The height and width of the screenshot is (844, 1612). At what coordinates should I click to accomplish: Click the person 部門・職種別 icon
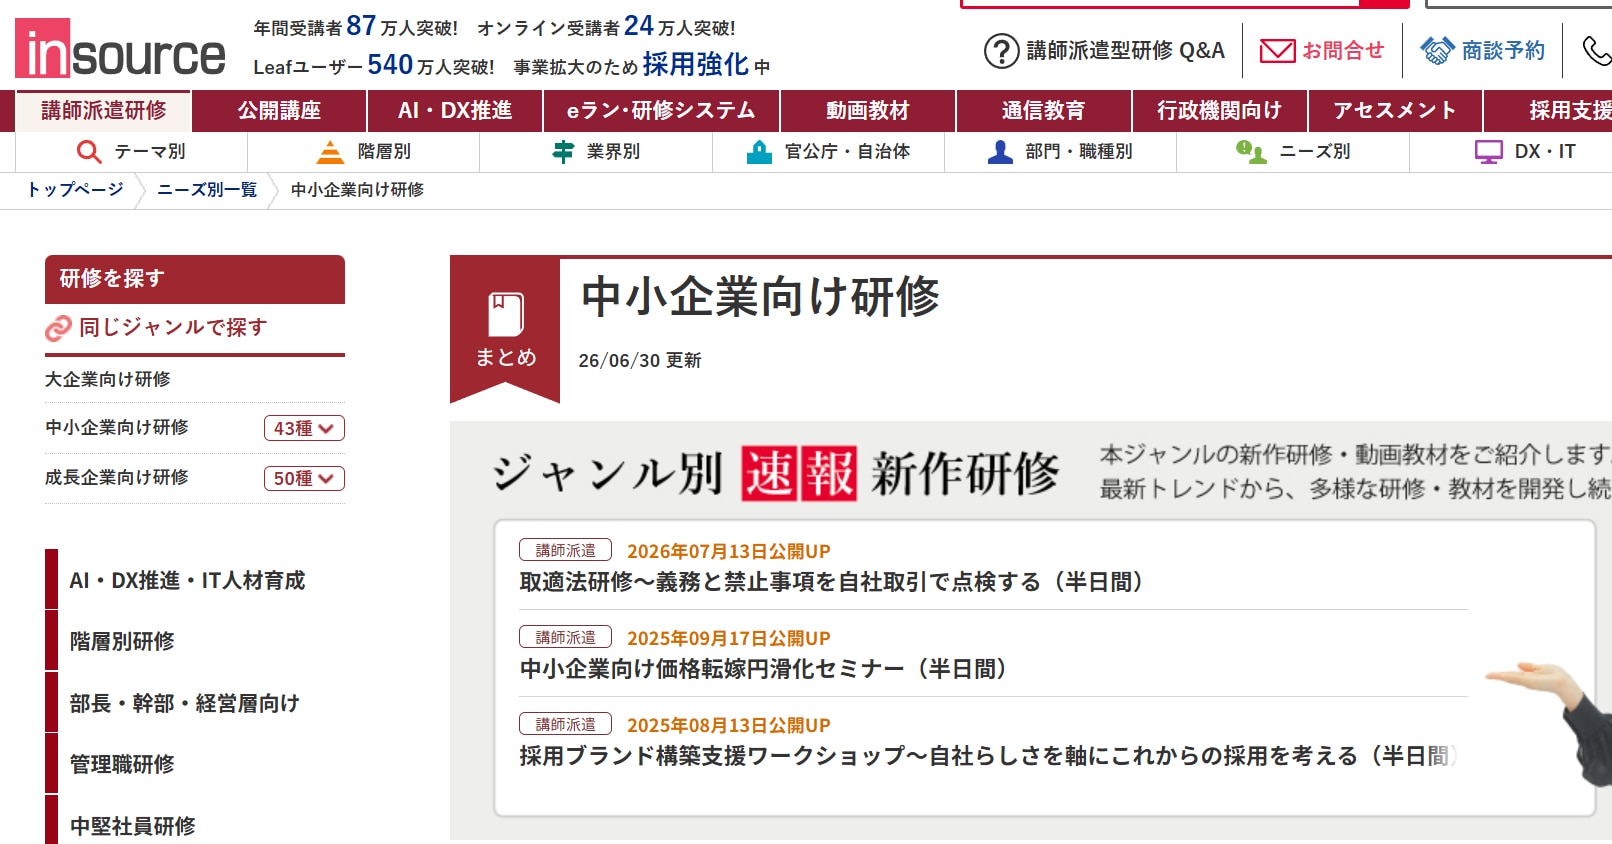pos(1000,152)
